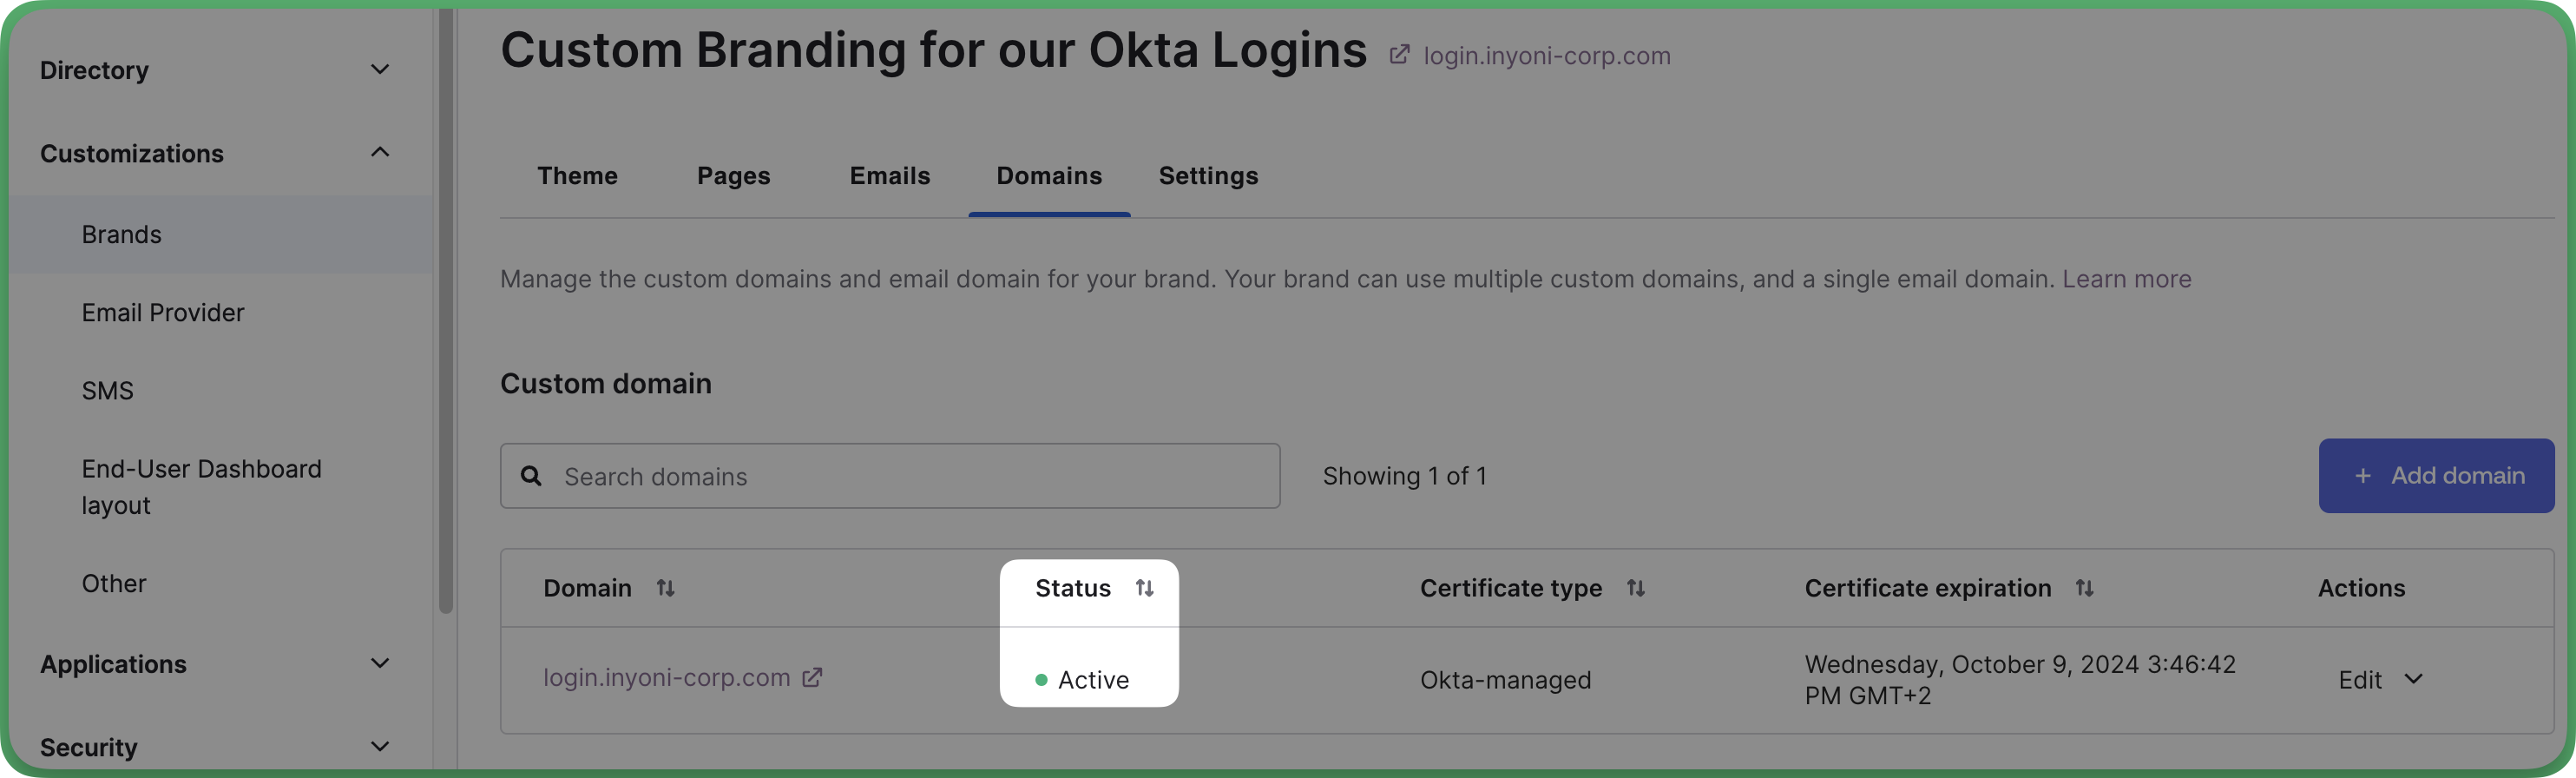
Task: Click the certificate expiration date cell
Action: pos(2019,680)
